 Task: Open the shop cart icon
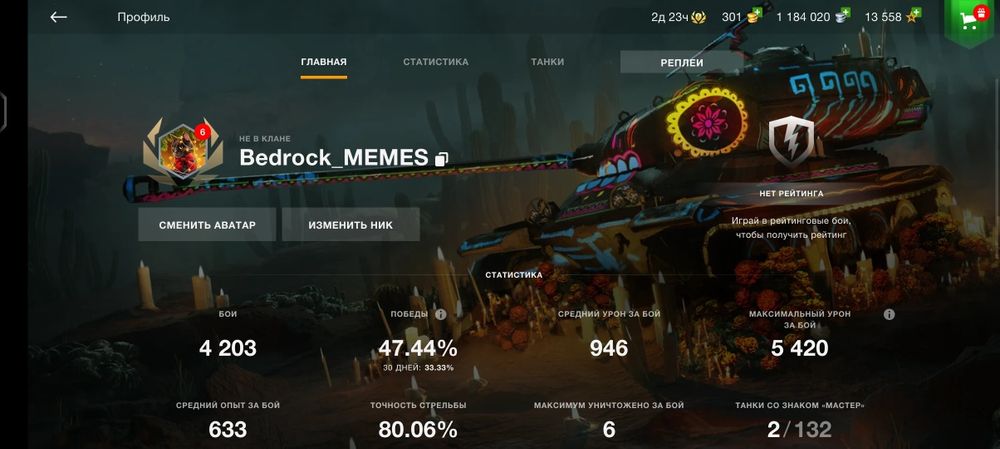click(970, 21)
